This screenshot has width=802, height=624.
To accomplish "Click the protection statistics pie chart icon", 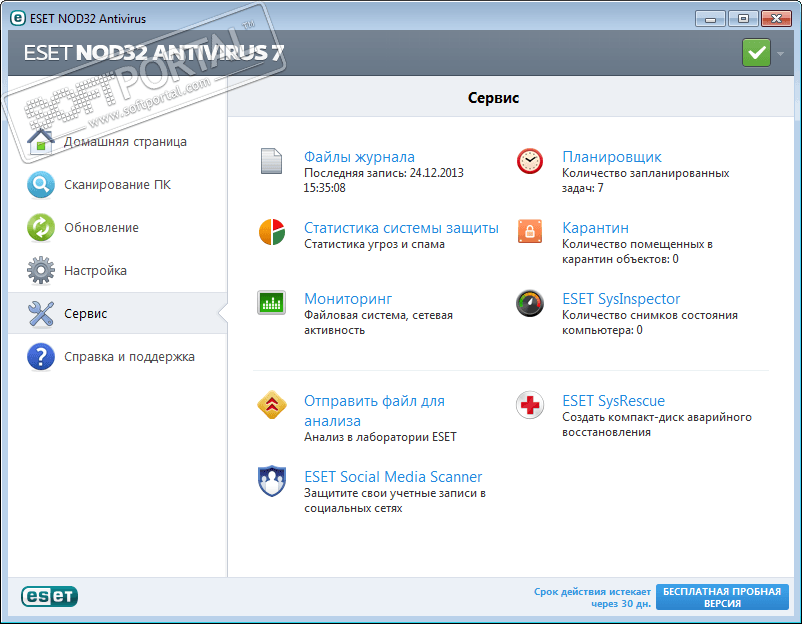I will click(x=272, y=232).
